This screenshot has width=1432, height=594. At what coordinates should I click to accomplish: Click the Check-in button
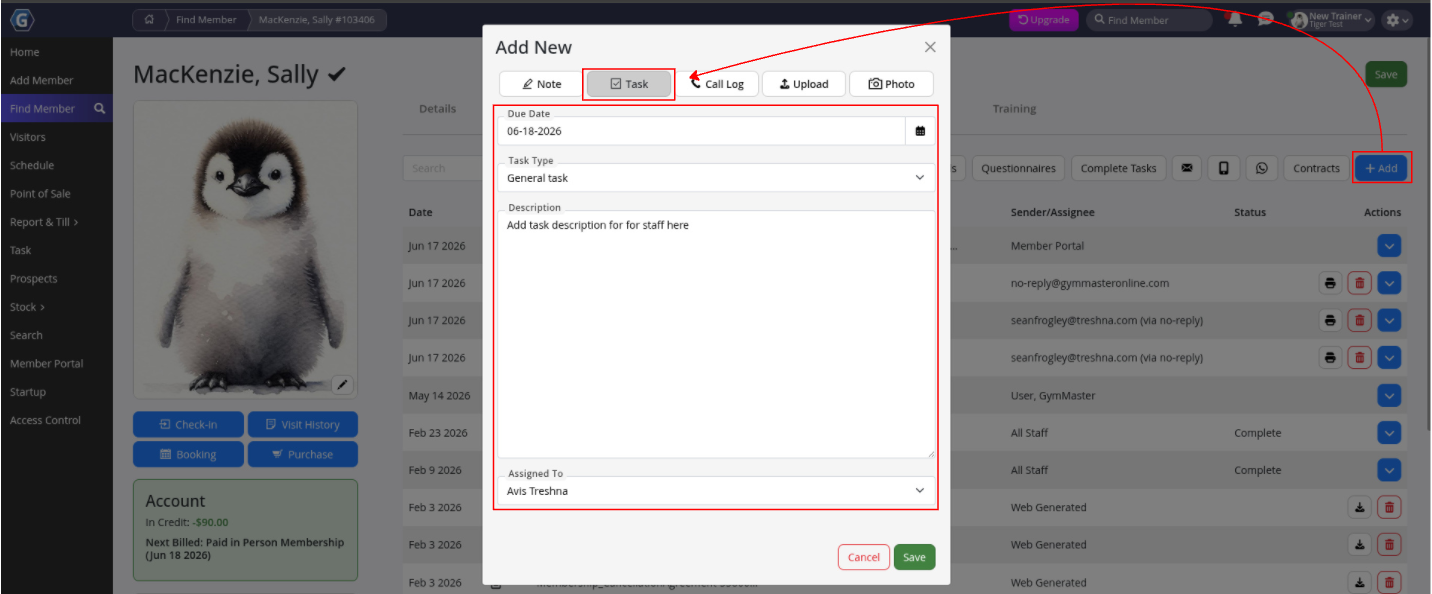(x=188, y=424)
